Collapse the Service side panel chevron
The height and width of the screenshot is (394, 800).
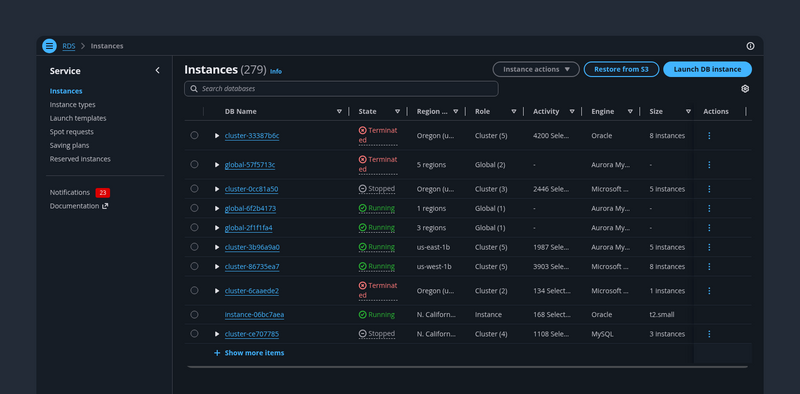click(x=157, y=70)
